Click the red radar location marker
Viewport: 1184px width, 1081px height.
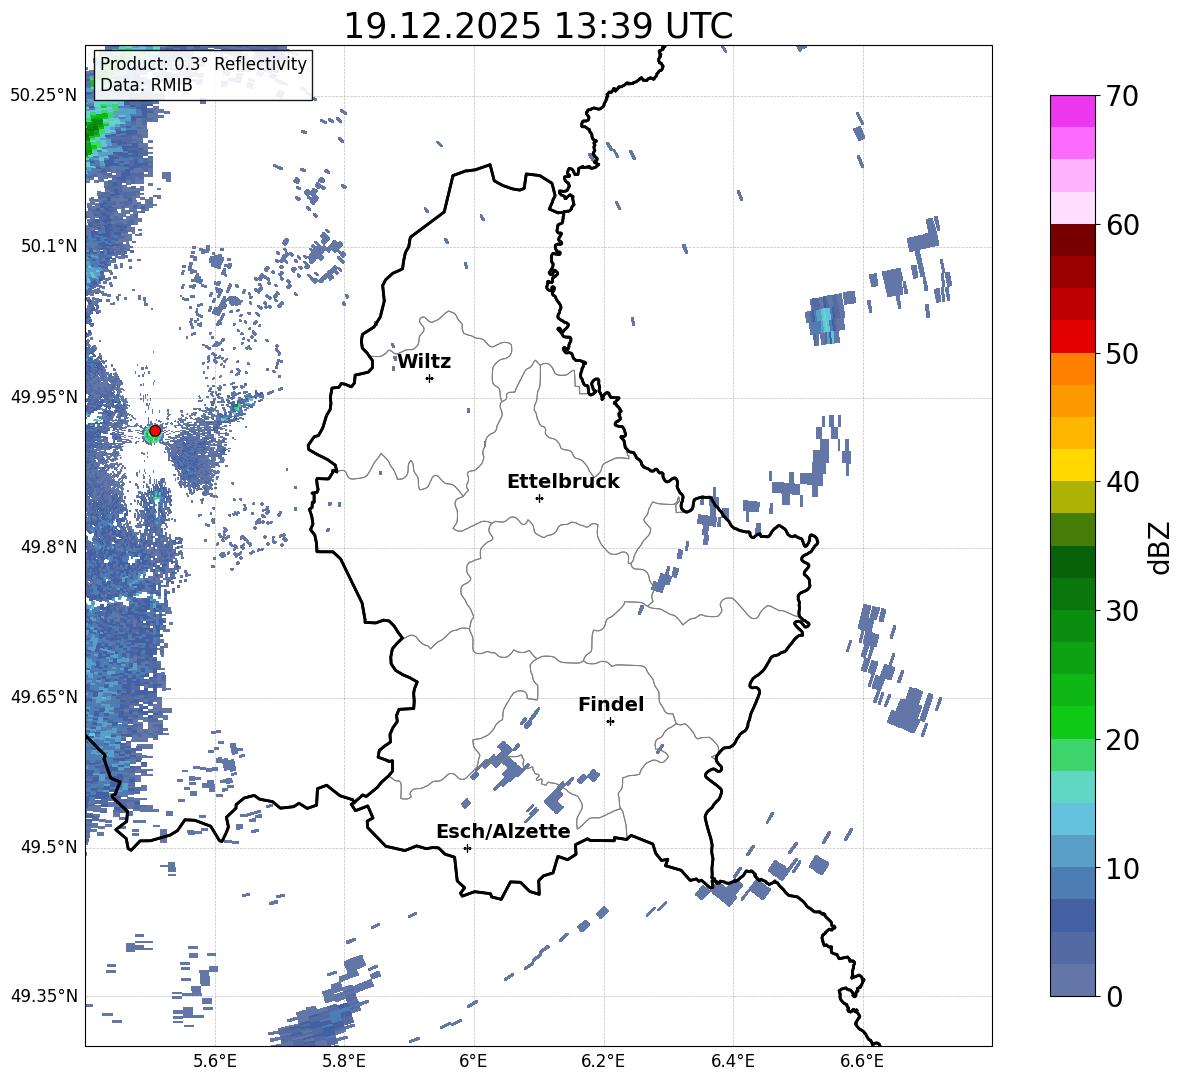tap(155, 431)
